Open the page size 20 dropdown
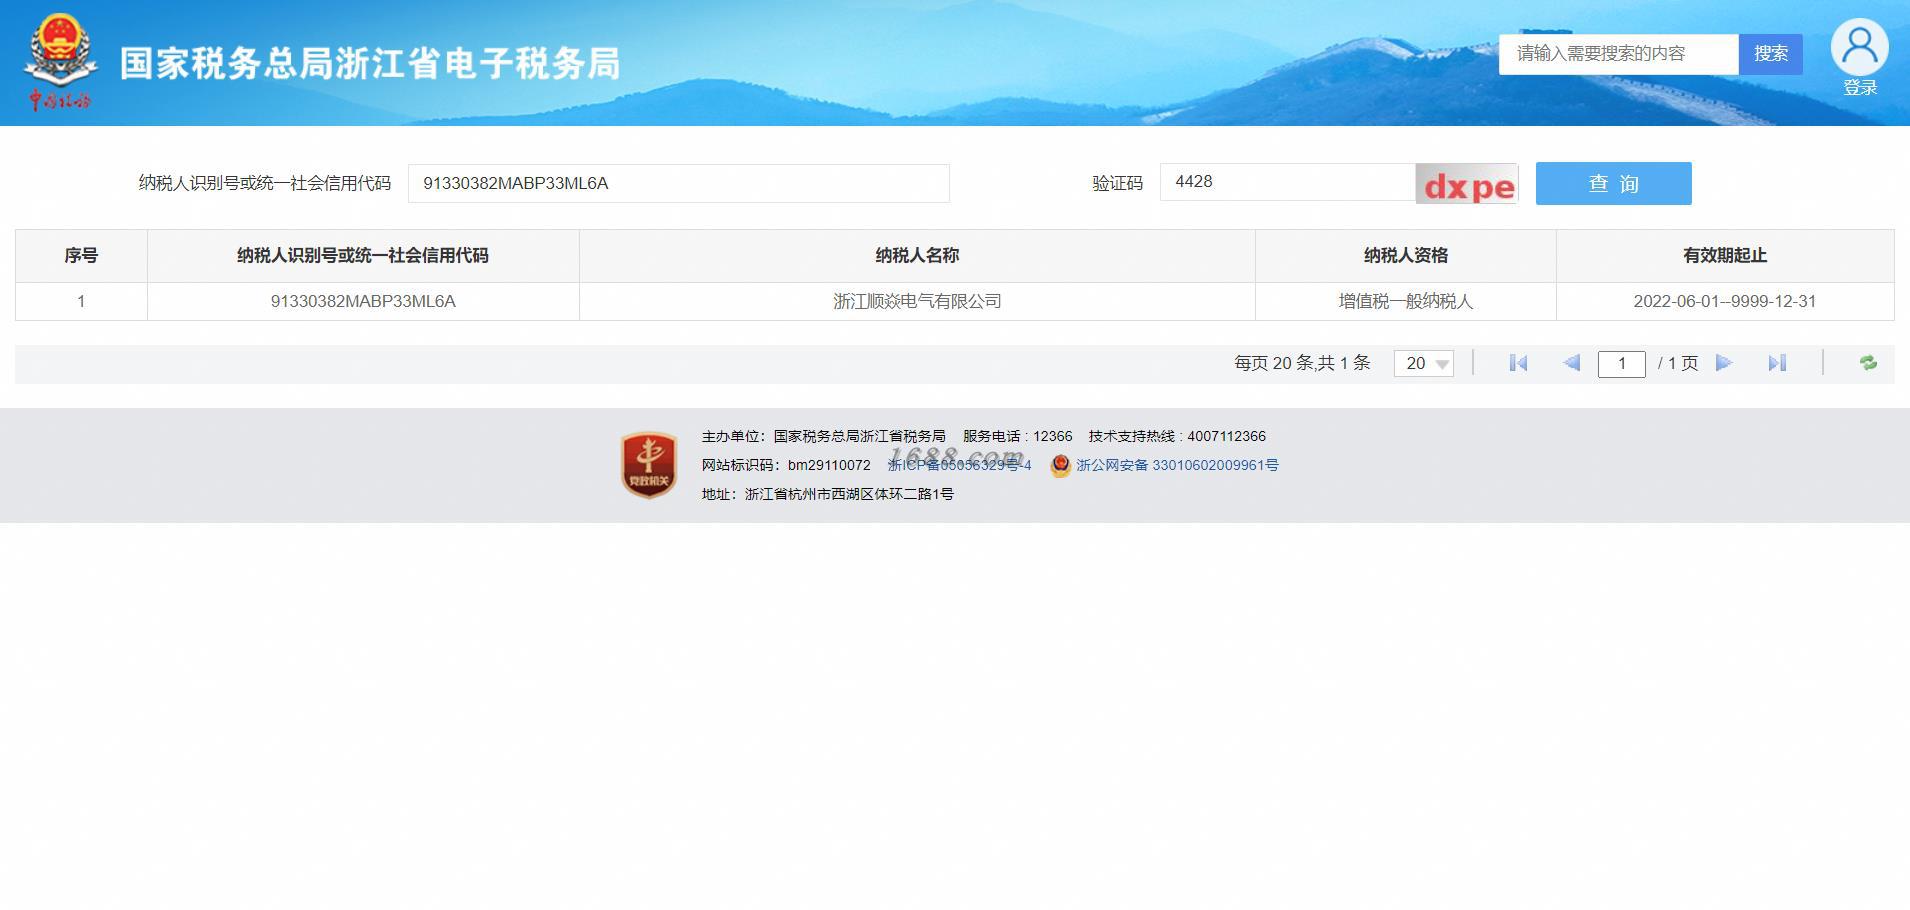Screen dimensions: 1910x910 coord(1424,363)
